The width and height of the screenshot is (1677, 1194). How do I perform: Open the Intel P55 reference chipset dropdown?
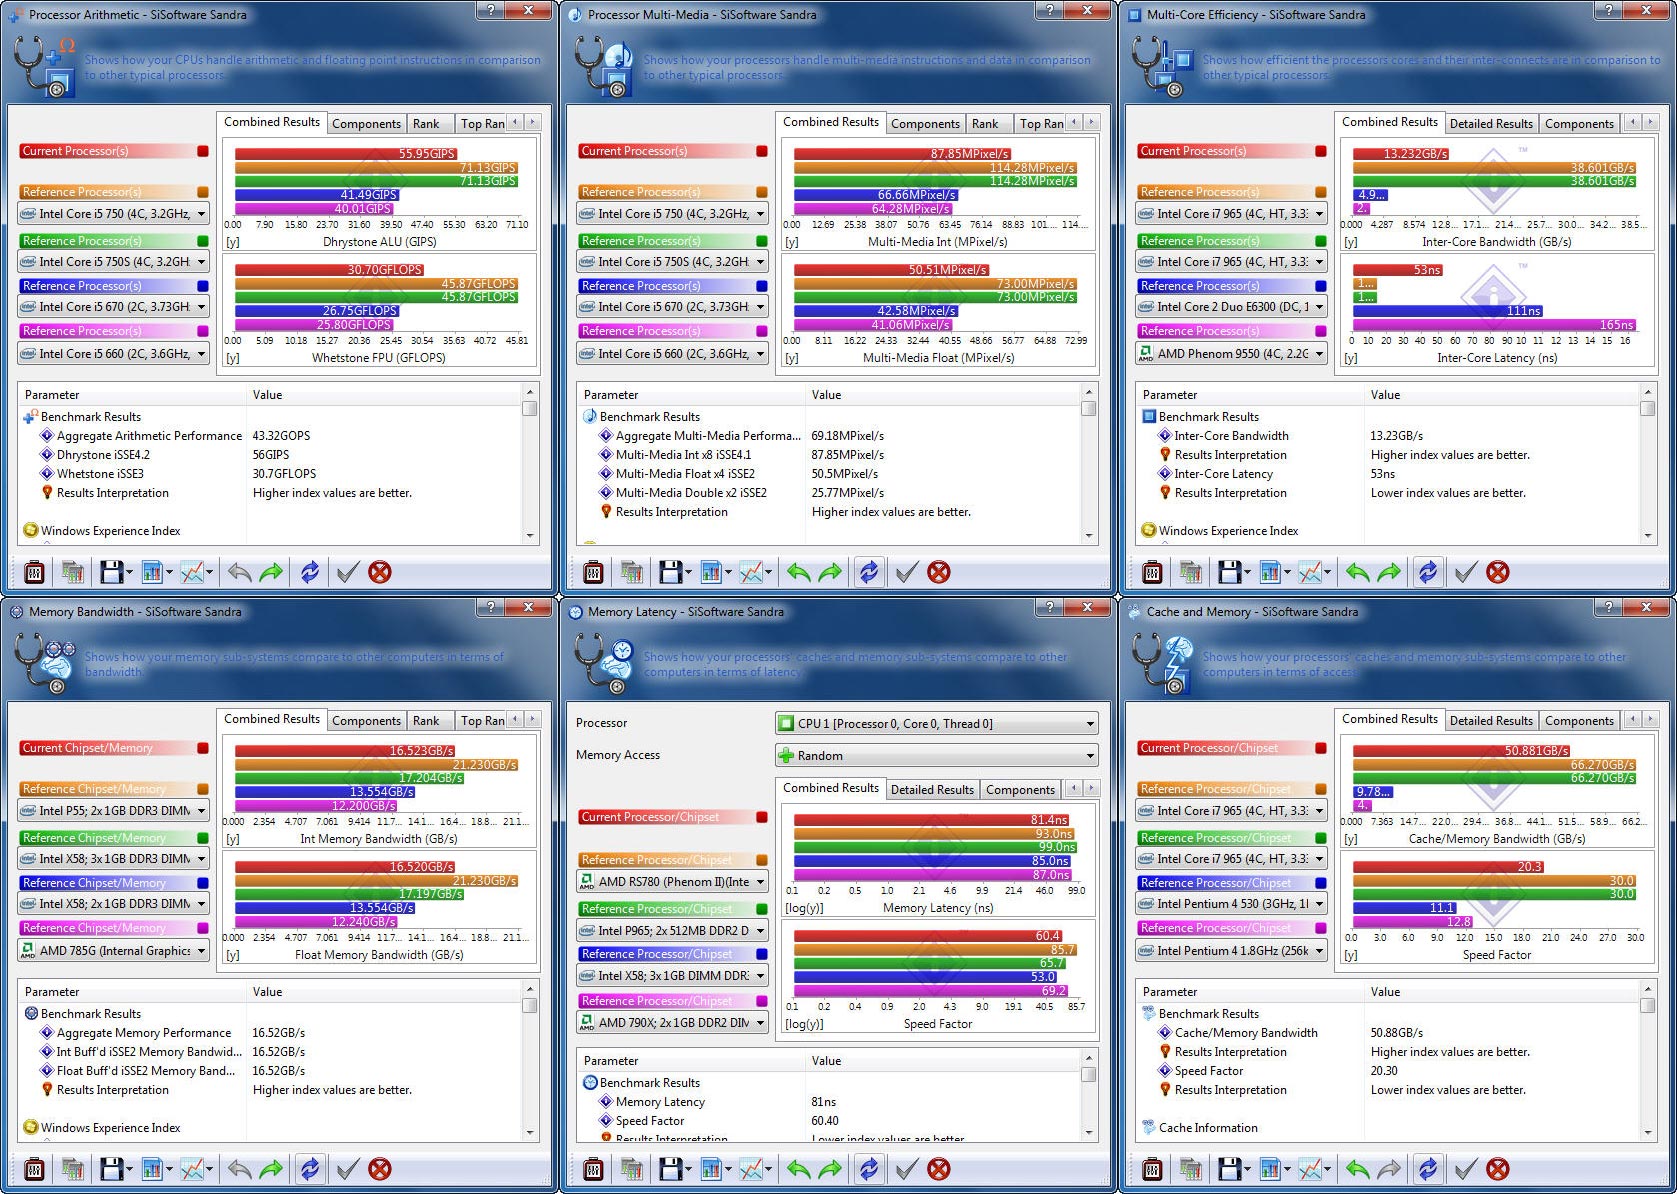[113, 811]
